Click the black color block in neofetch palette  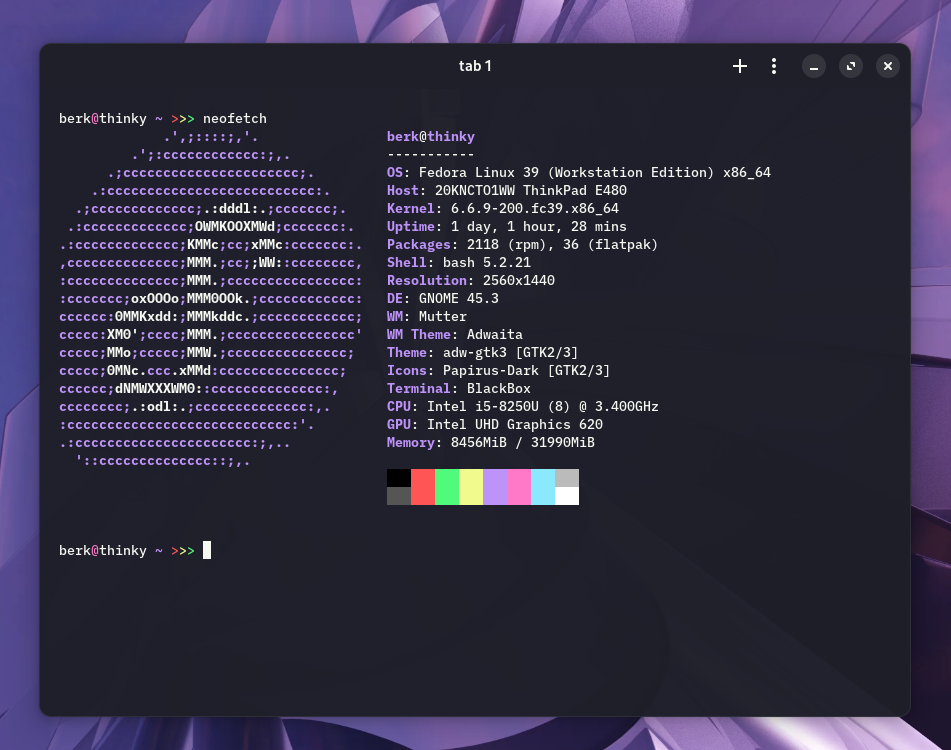[x=399, y=478]
